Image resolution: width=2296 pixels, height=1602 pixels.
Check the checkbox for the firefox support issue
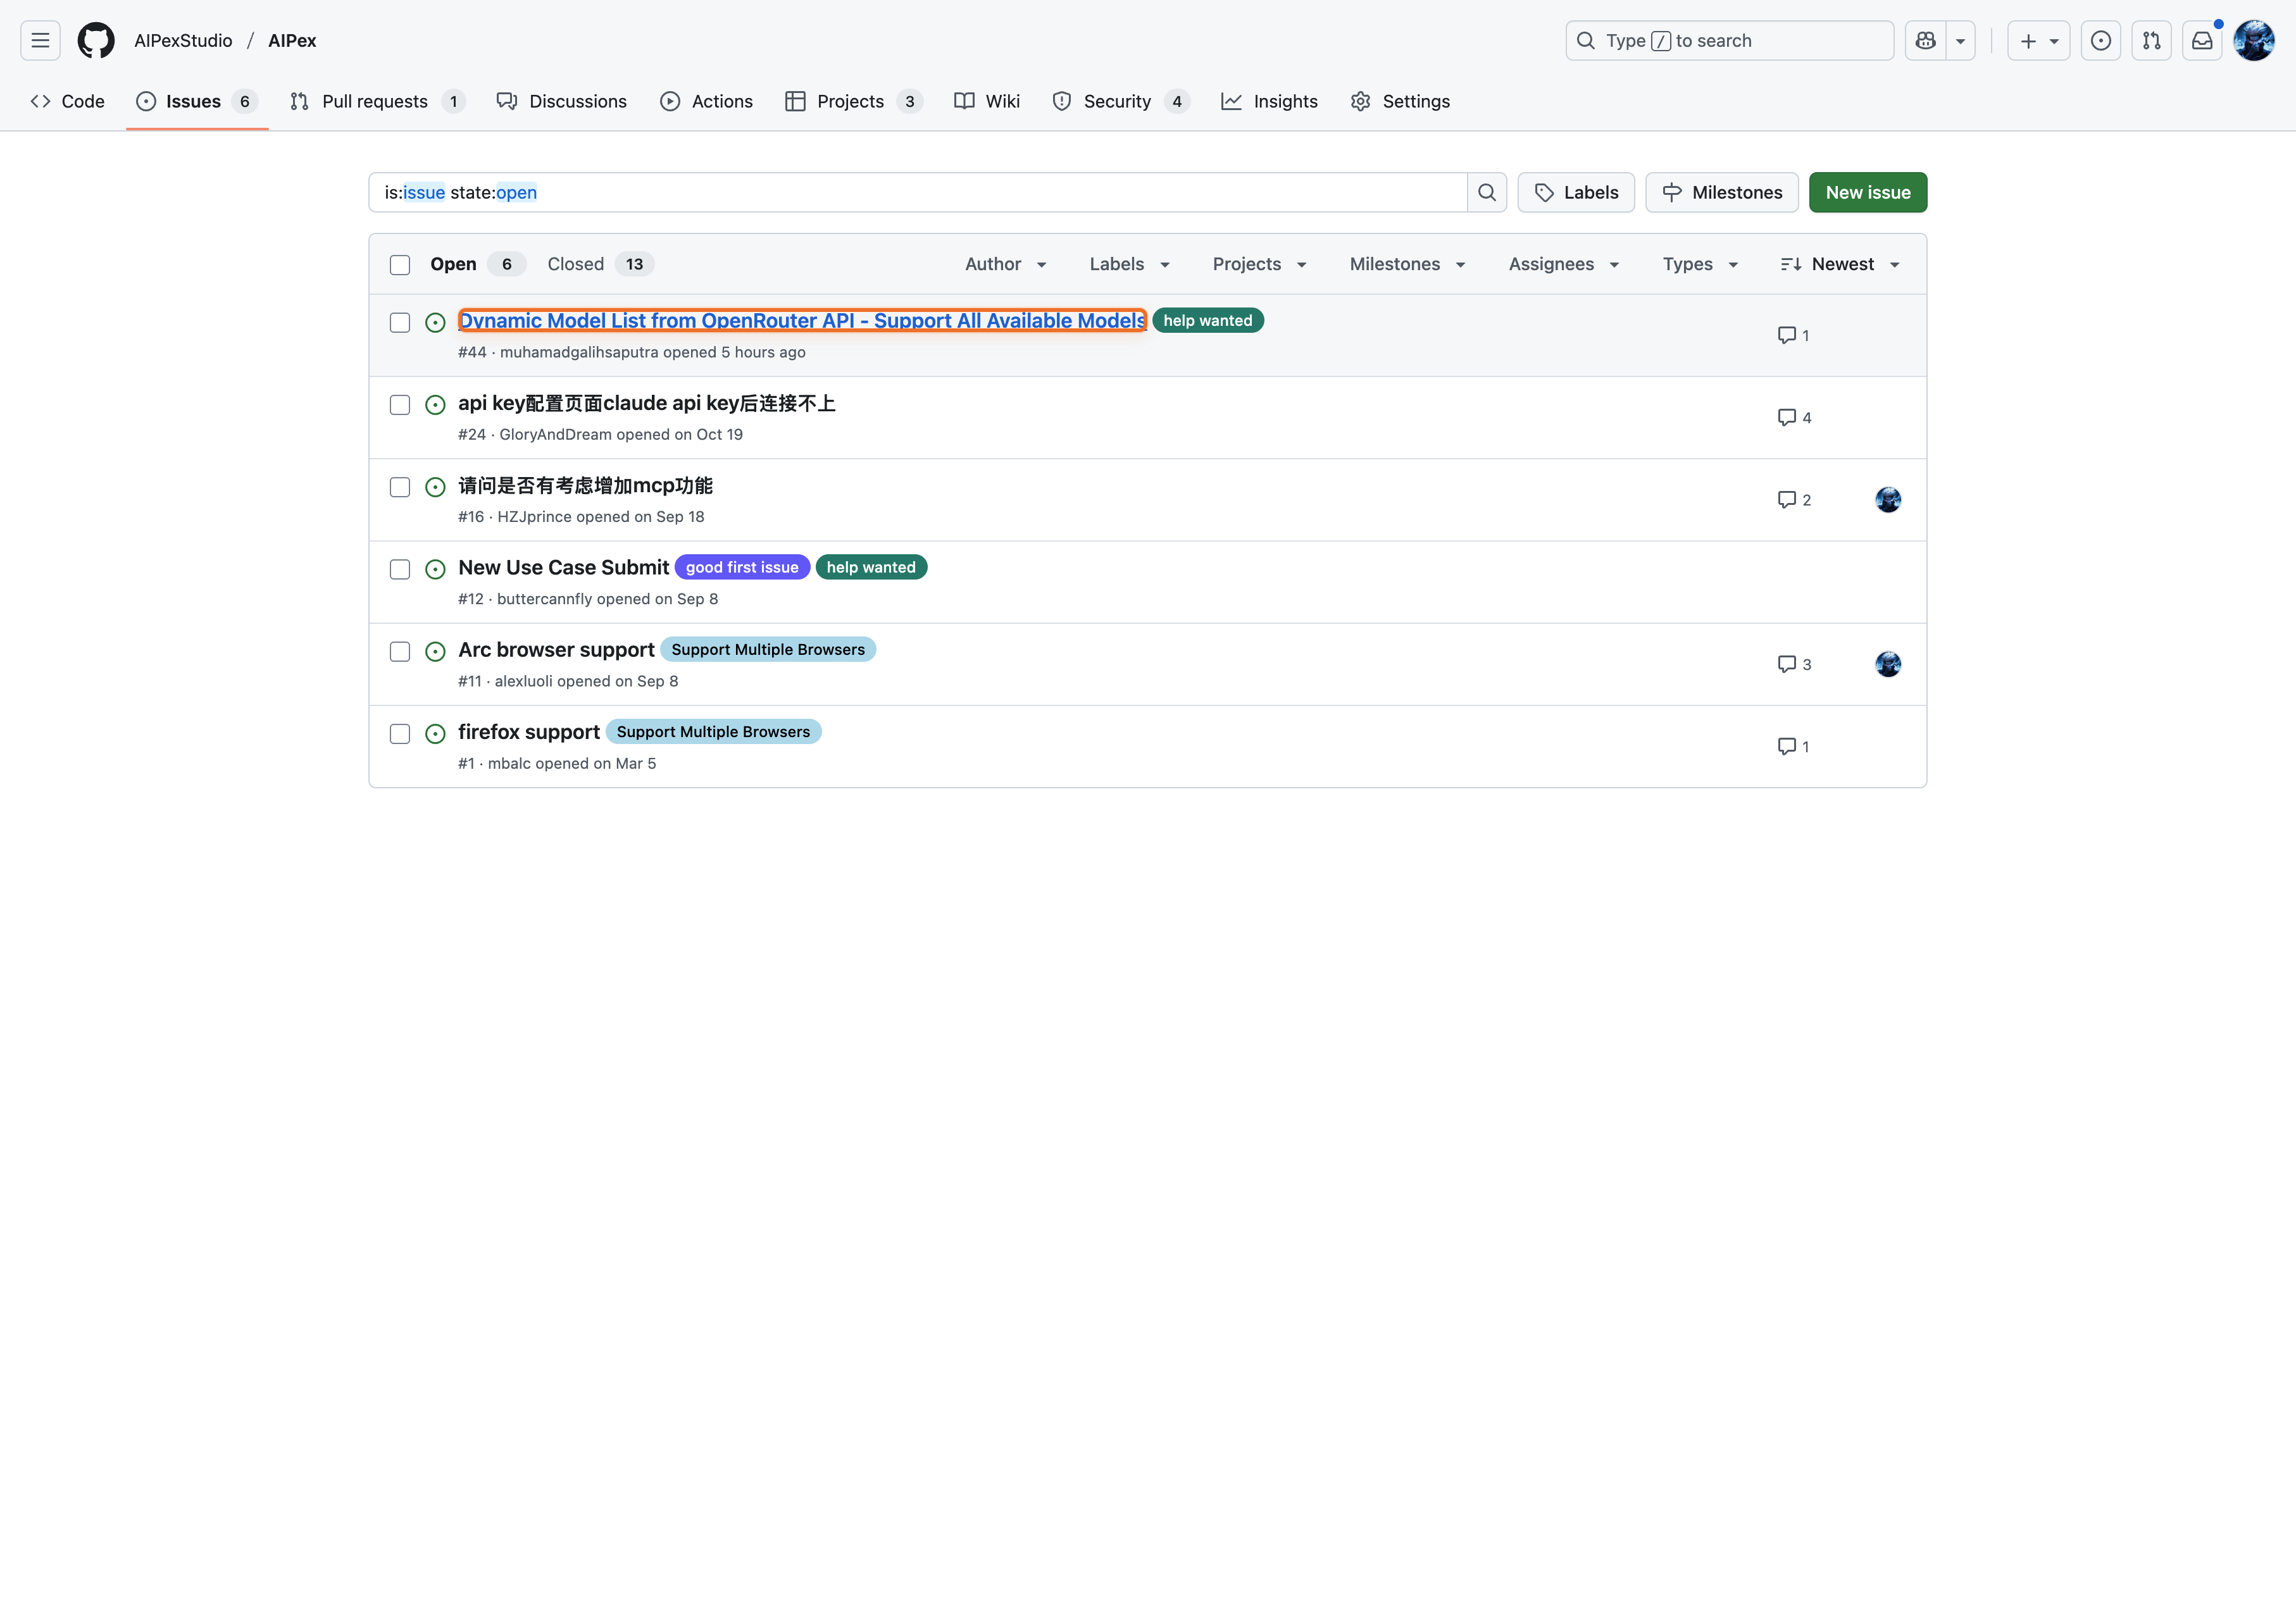coord(400,733)
